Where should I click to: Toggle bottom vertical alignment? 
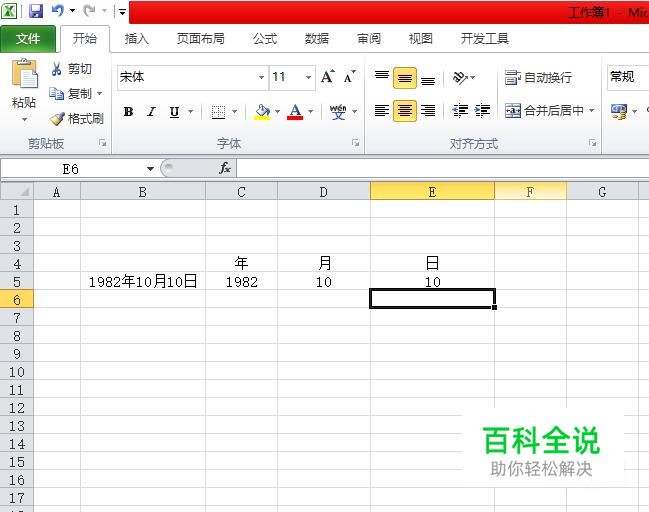[x=428, y=77]
